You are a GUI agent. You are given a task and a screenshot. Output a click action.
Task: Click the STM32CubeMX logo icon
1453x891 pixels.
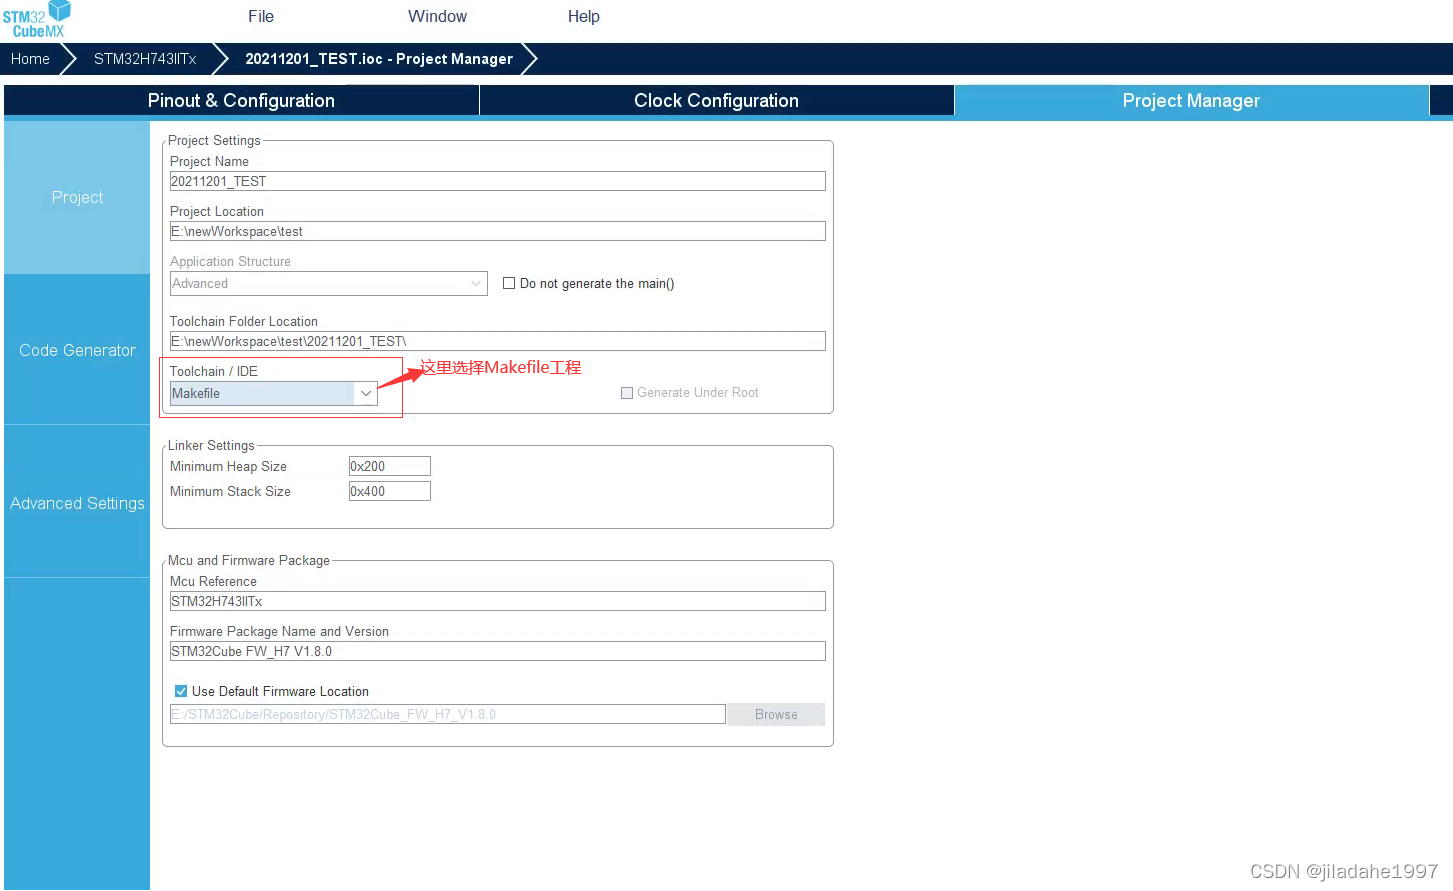point(37,19)
